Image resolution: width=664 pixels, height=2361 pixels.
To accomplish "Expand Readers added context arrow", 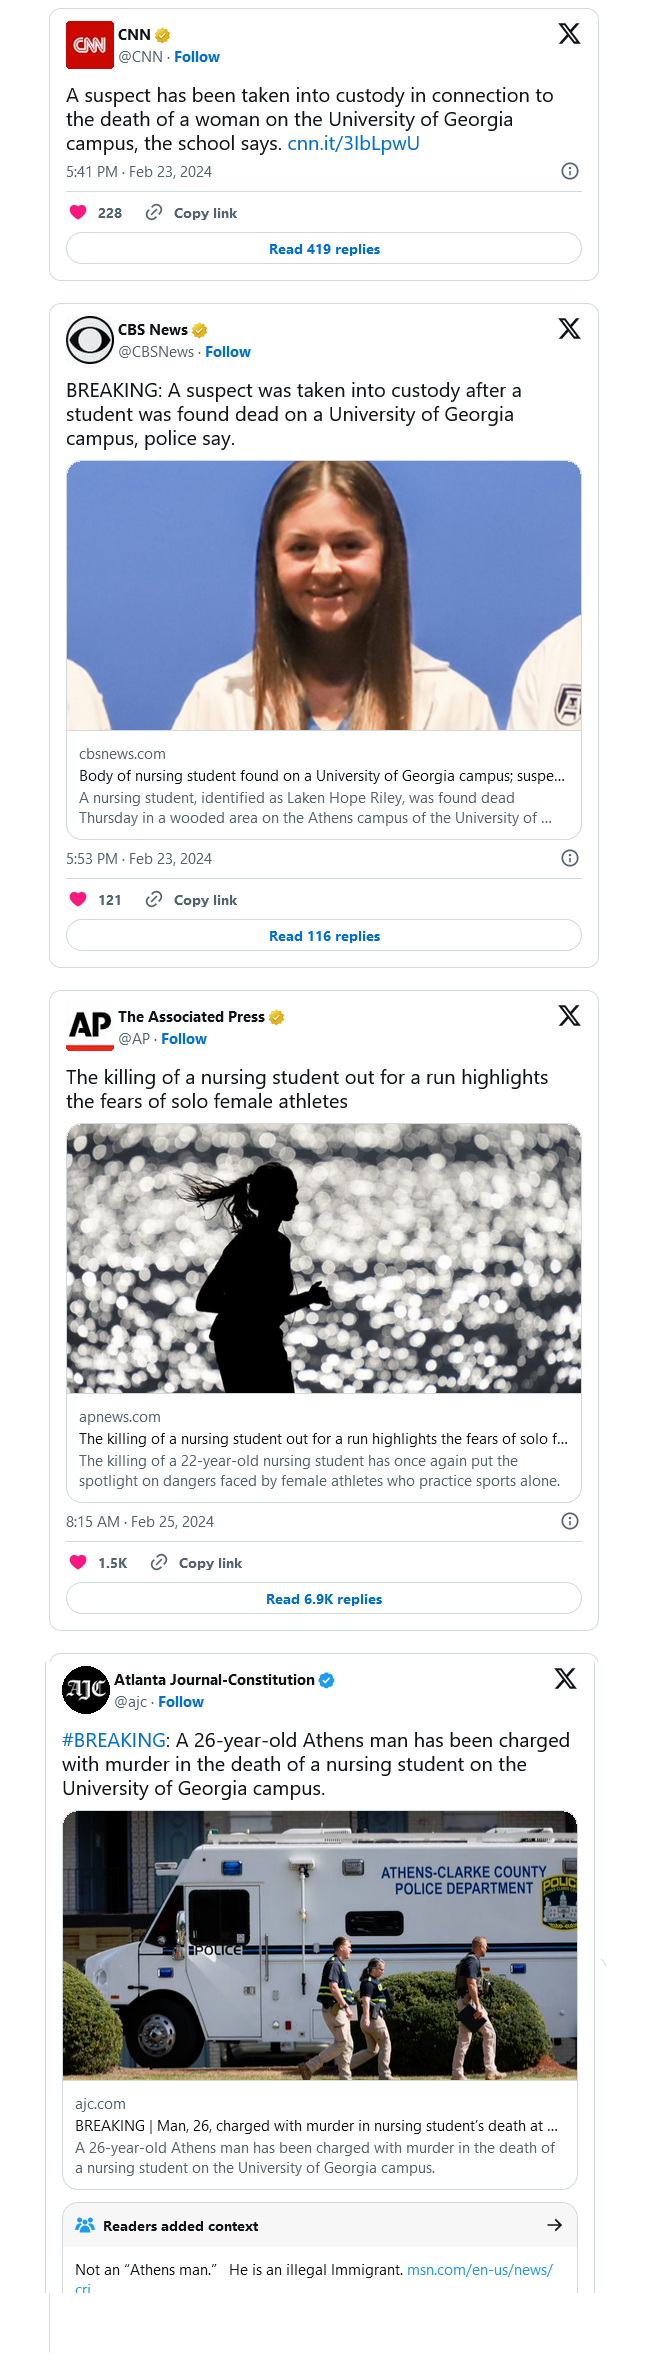I will pyautogui.click(x=555, y=2225).
